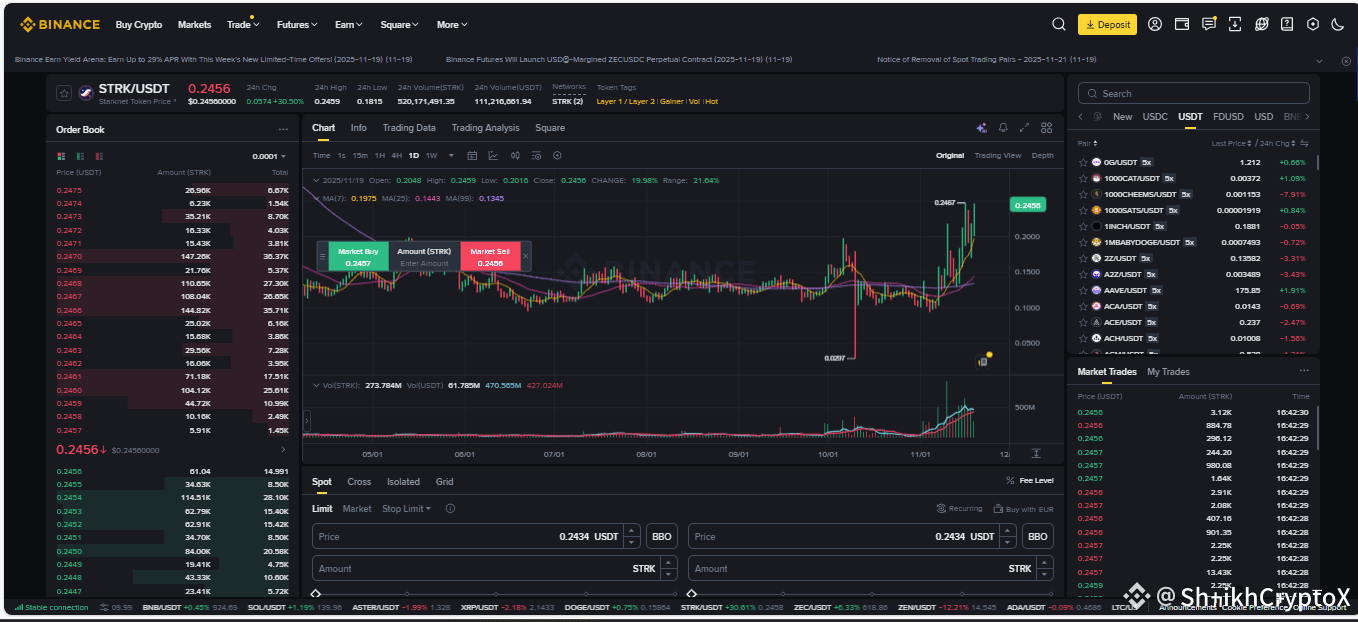
Task: Open Stop Limit order type dropdown
Action: click(406, 509)
